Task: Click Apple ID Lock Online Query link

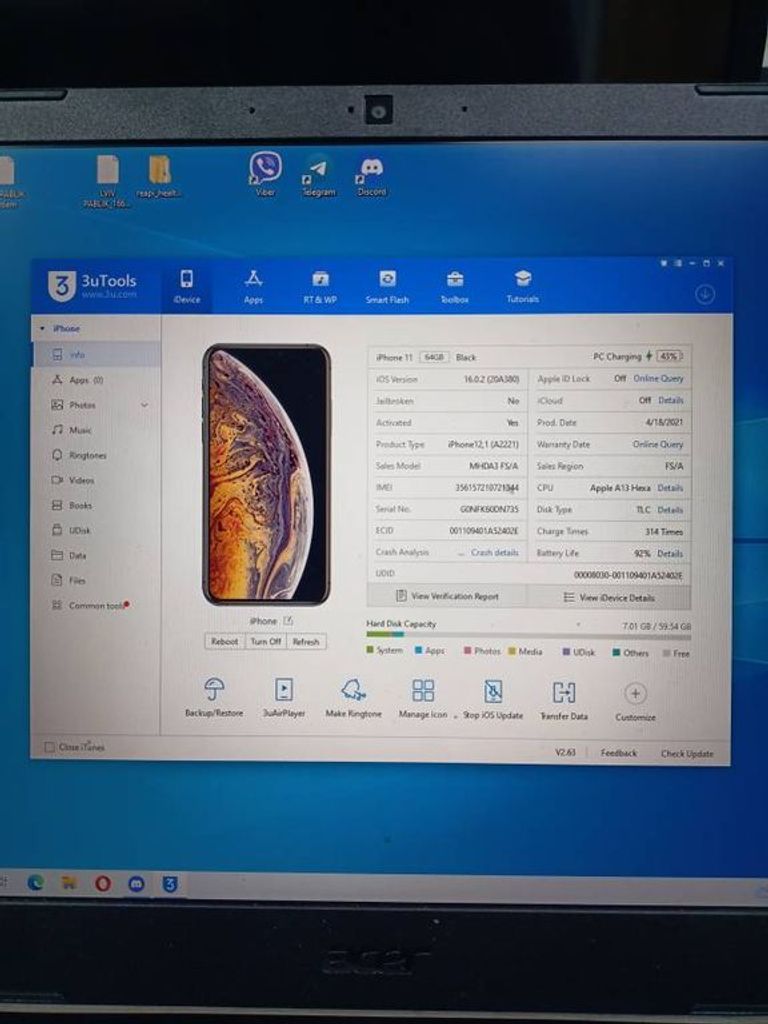Action: [658, 378]
